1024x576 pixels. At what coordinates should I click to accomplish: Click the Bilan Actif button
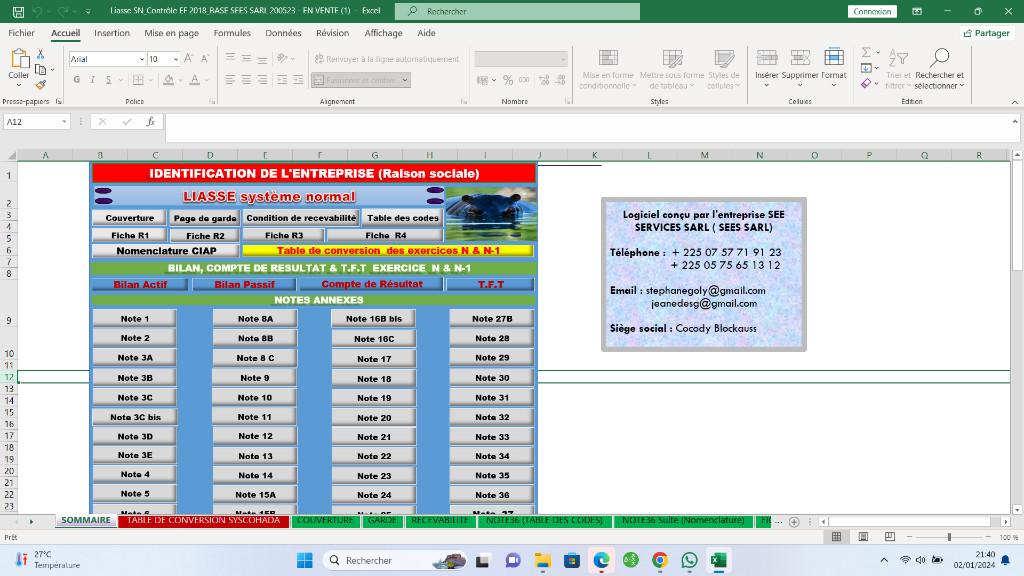click(x=140, y=285)
